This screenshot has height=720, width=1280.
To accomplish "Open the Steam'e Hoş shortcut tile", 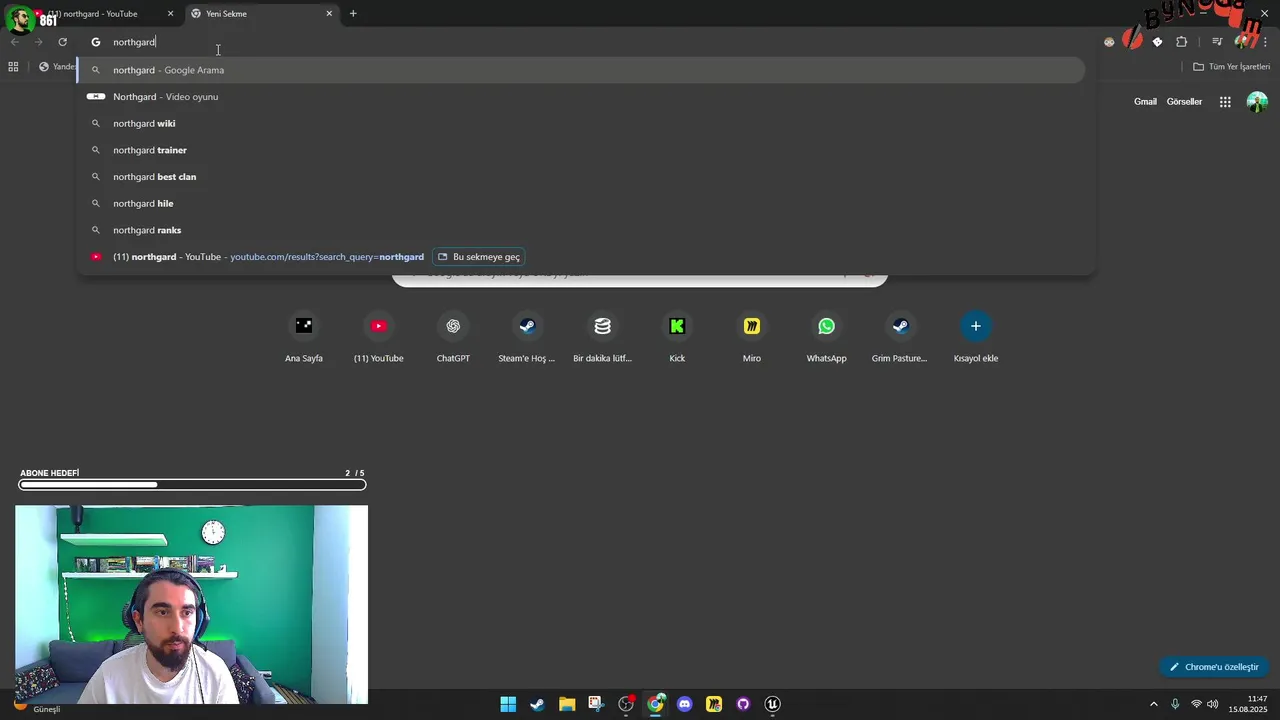I will [x=527, y=338].
